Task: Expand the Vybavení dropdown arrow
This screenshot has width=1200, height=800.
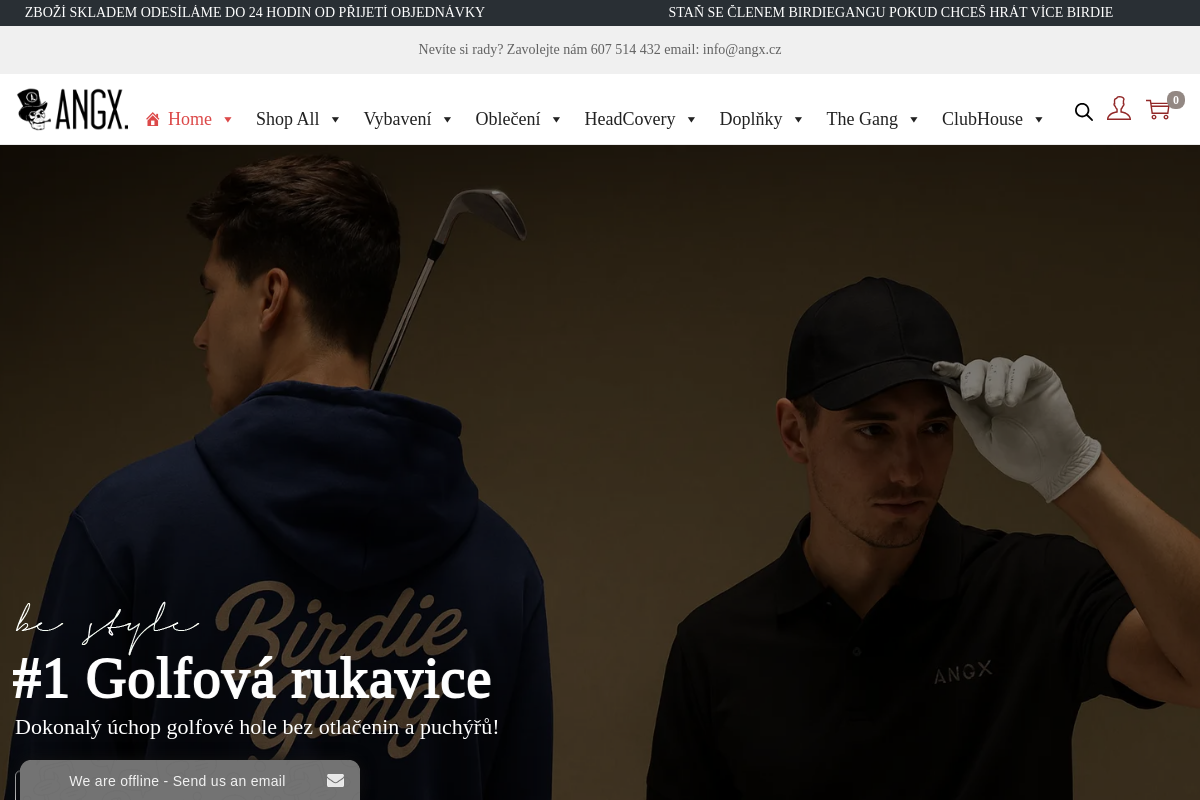Action: coord(447,120)
